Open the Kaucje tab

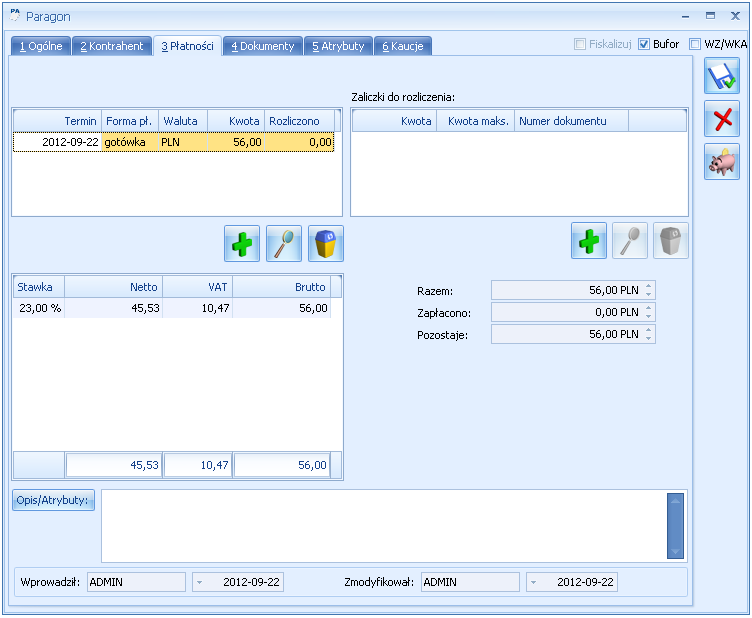(x=403, y=46)
